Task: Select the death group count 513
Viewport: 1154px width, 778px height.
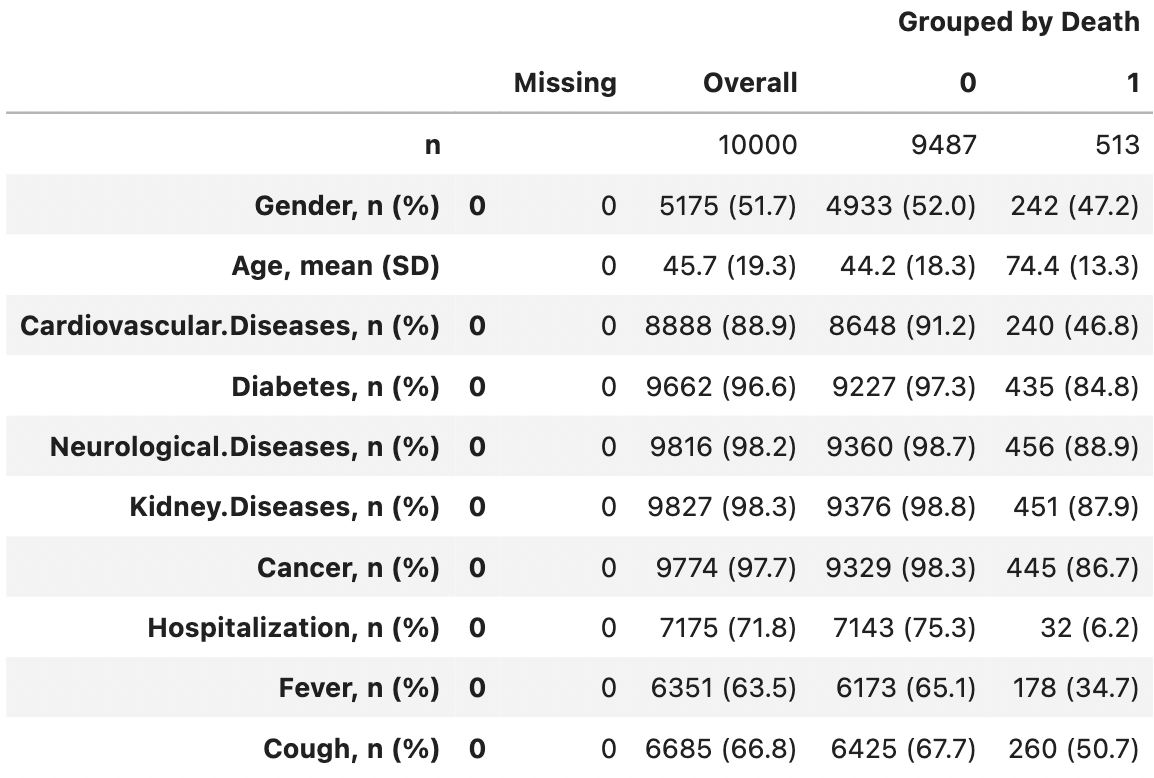Action: point(1115,145)
